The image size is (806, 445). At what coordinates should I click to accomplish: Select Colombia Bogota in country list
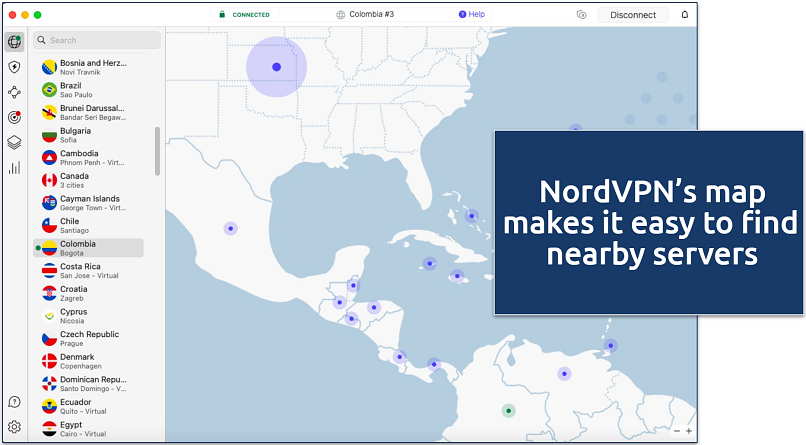pyautogui.click(x=90, y=248)
